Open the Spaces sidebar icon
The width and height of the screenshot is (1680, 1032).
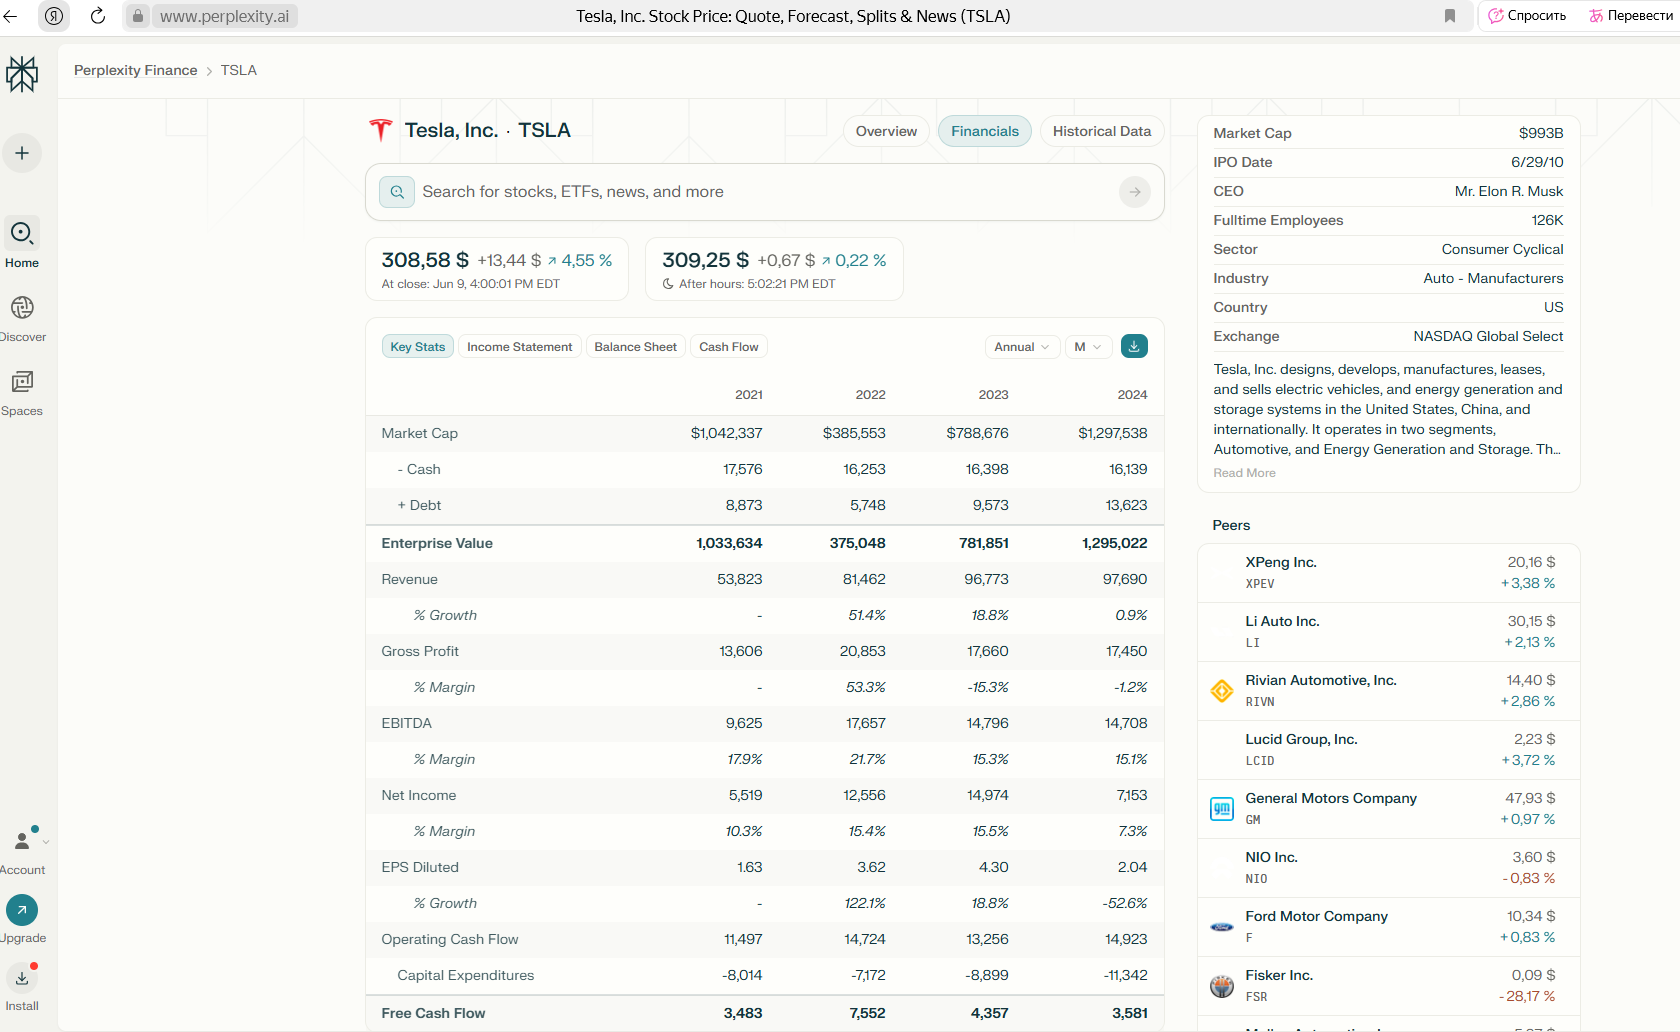(22, 382)
